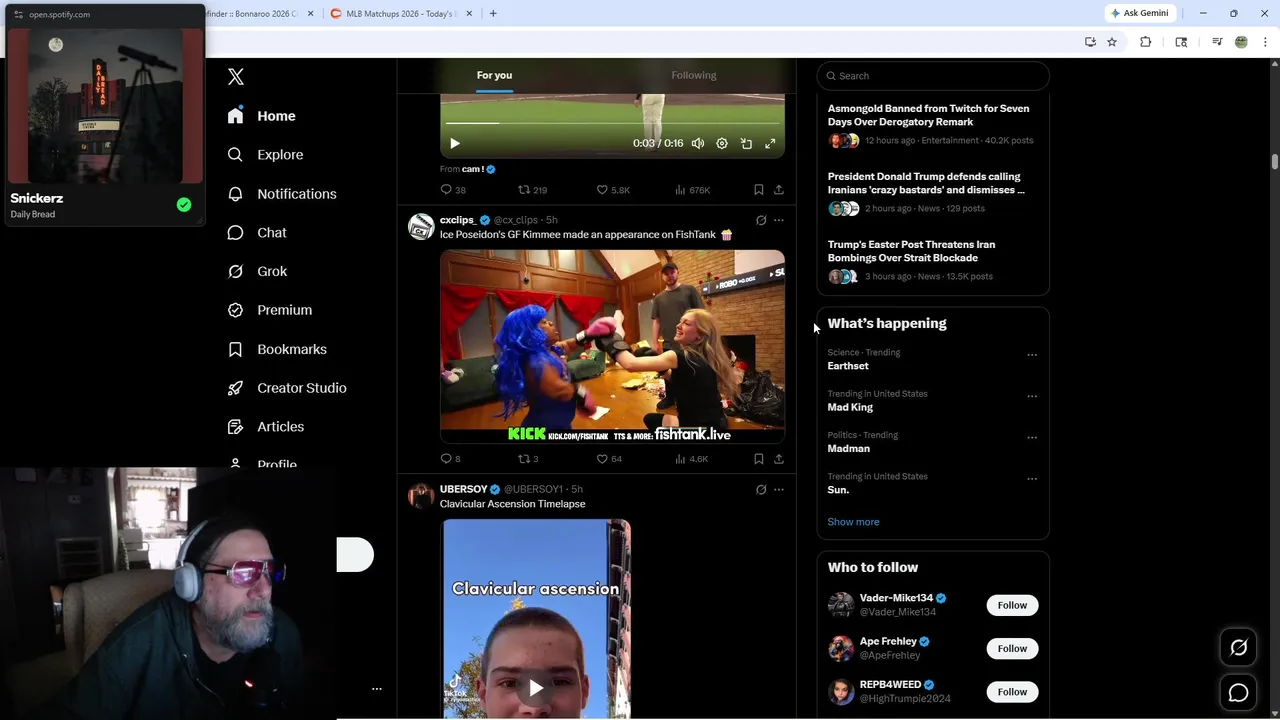Open a new browser tab
Image resolution: width=1280 pixels, height=720 pixels.
(x=493, y=14)
